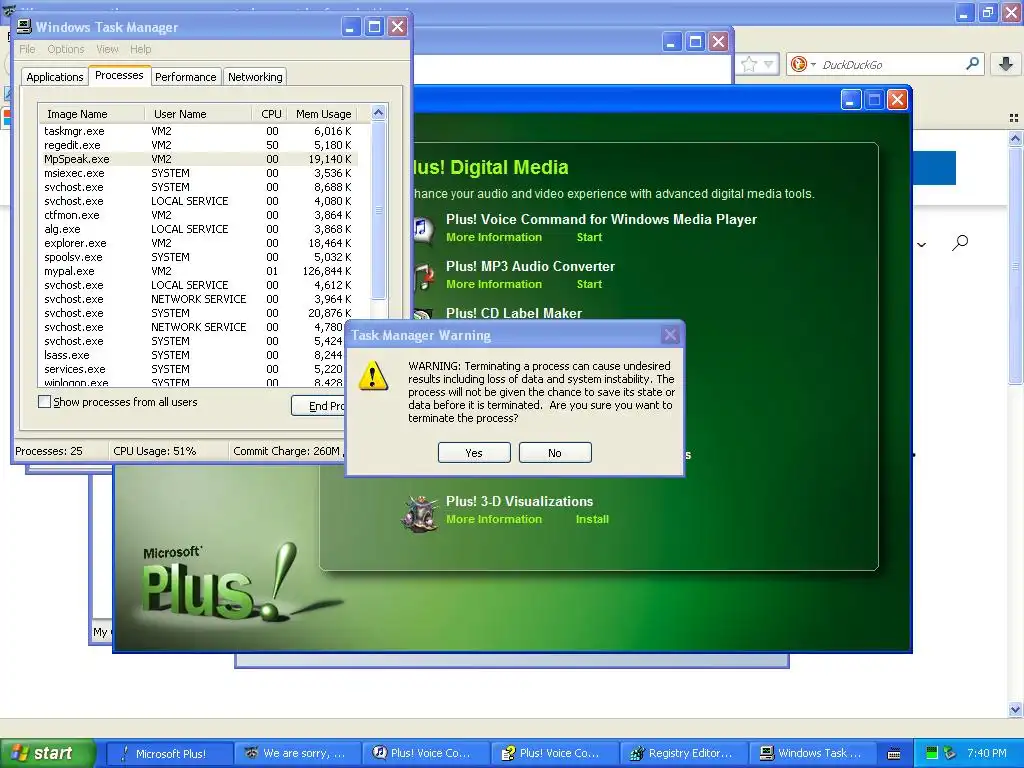Viewport: 1024px width, 768px height.
Task: Start Plus! MP3 Audio Converter
Action: (x=589, y=284)
